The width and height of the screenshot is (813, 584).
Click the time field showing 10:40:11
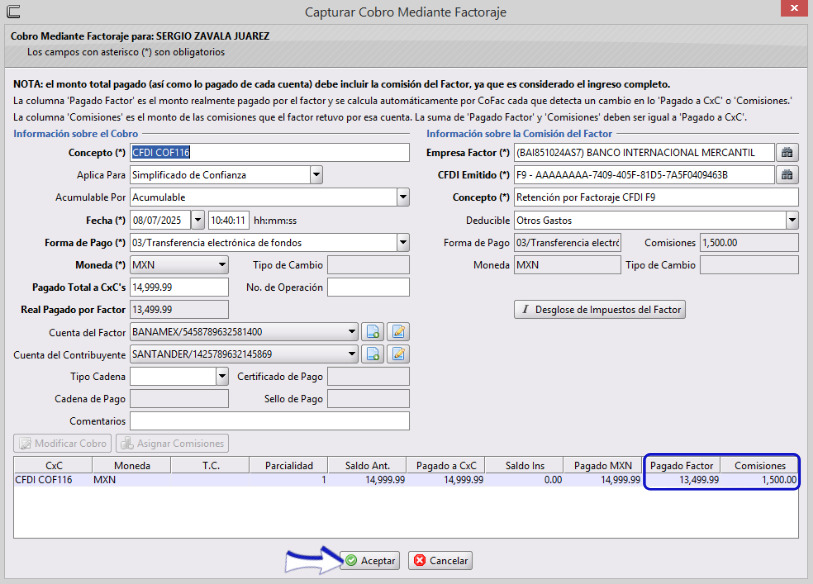coord(229,220)
